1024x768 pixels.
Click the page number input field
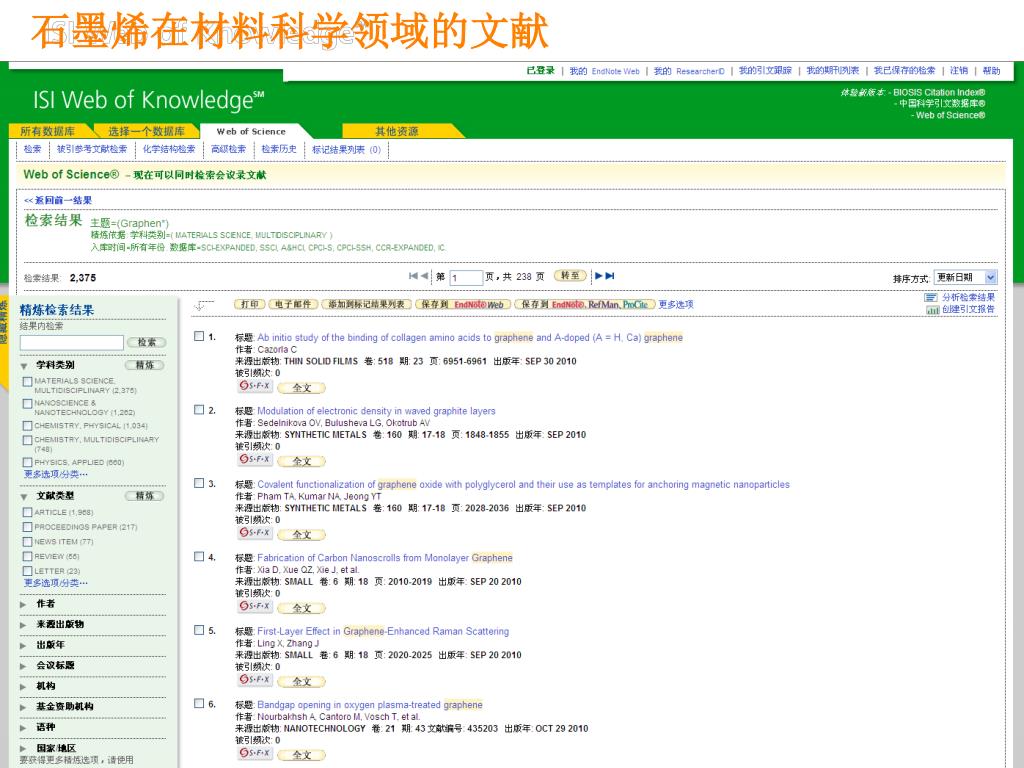click(466, 278)
